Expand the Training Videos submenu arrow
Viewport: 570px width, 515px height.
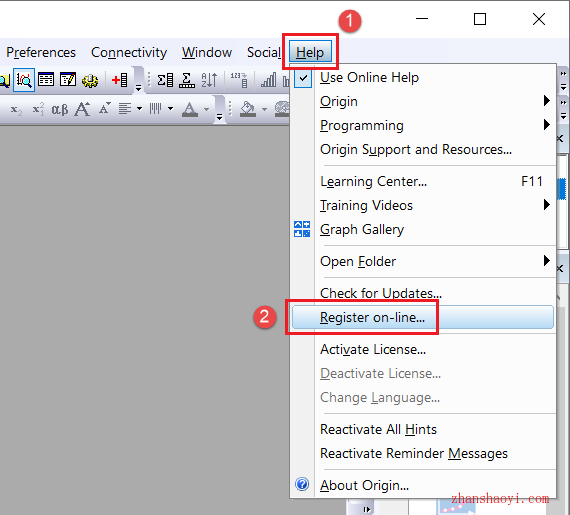click(546, 205)
